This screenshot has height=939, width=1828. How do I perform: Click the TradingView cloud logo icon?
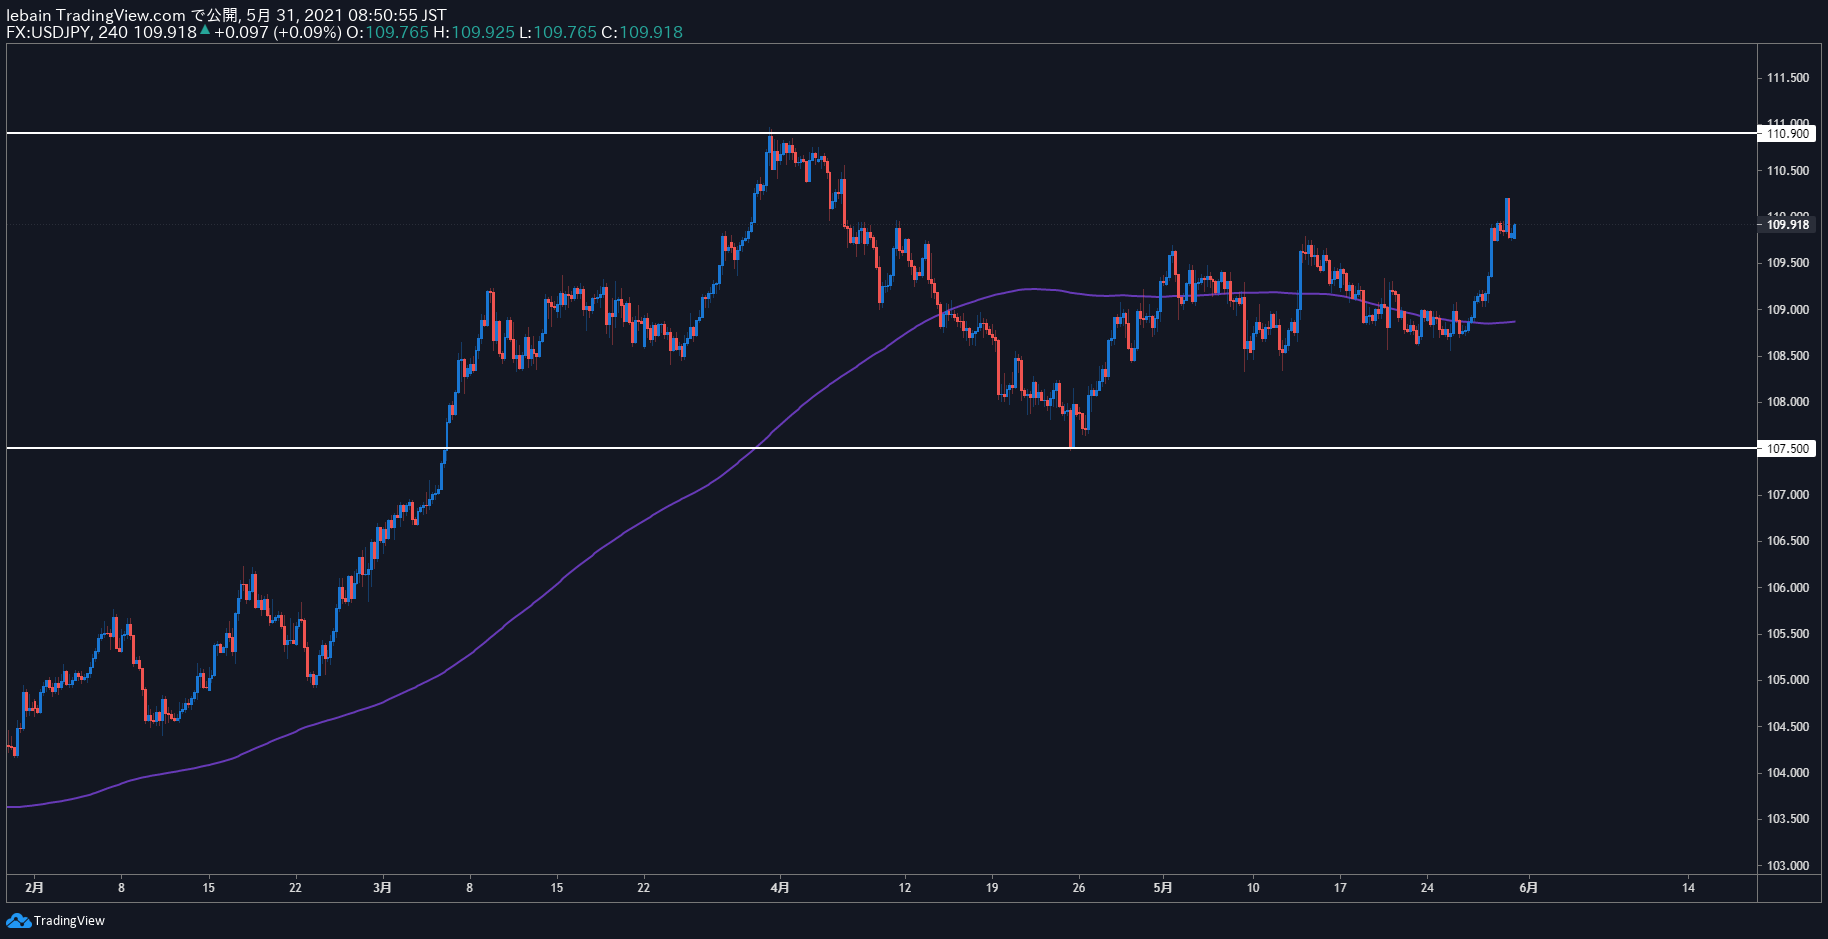tap(18, 920)
